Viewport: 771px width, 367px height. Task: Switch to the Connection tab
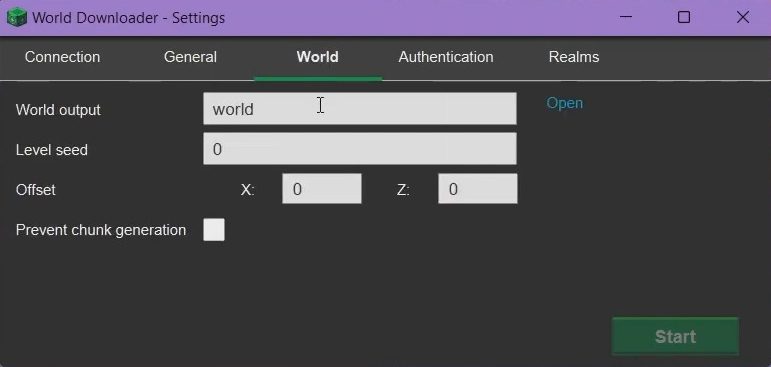click(62, 57)
